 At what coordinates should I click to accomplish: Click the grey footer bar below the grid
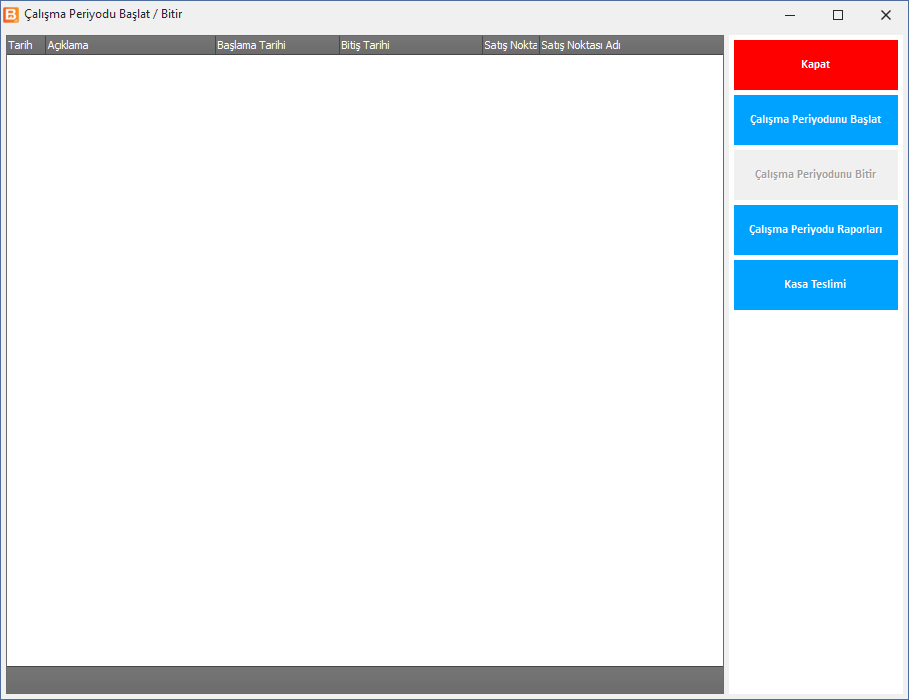365,680
